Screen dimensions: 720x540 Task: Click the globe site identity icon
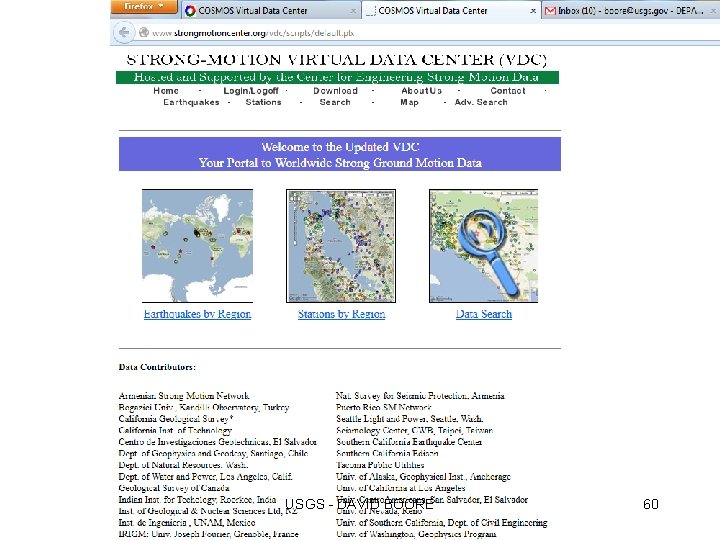[144, 33]
